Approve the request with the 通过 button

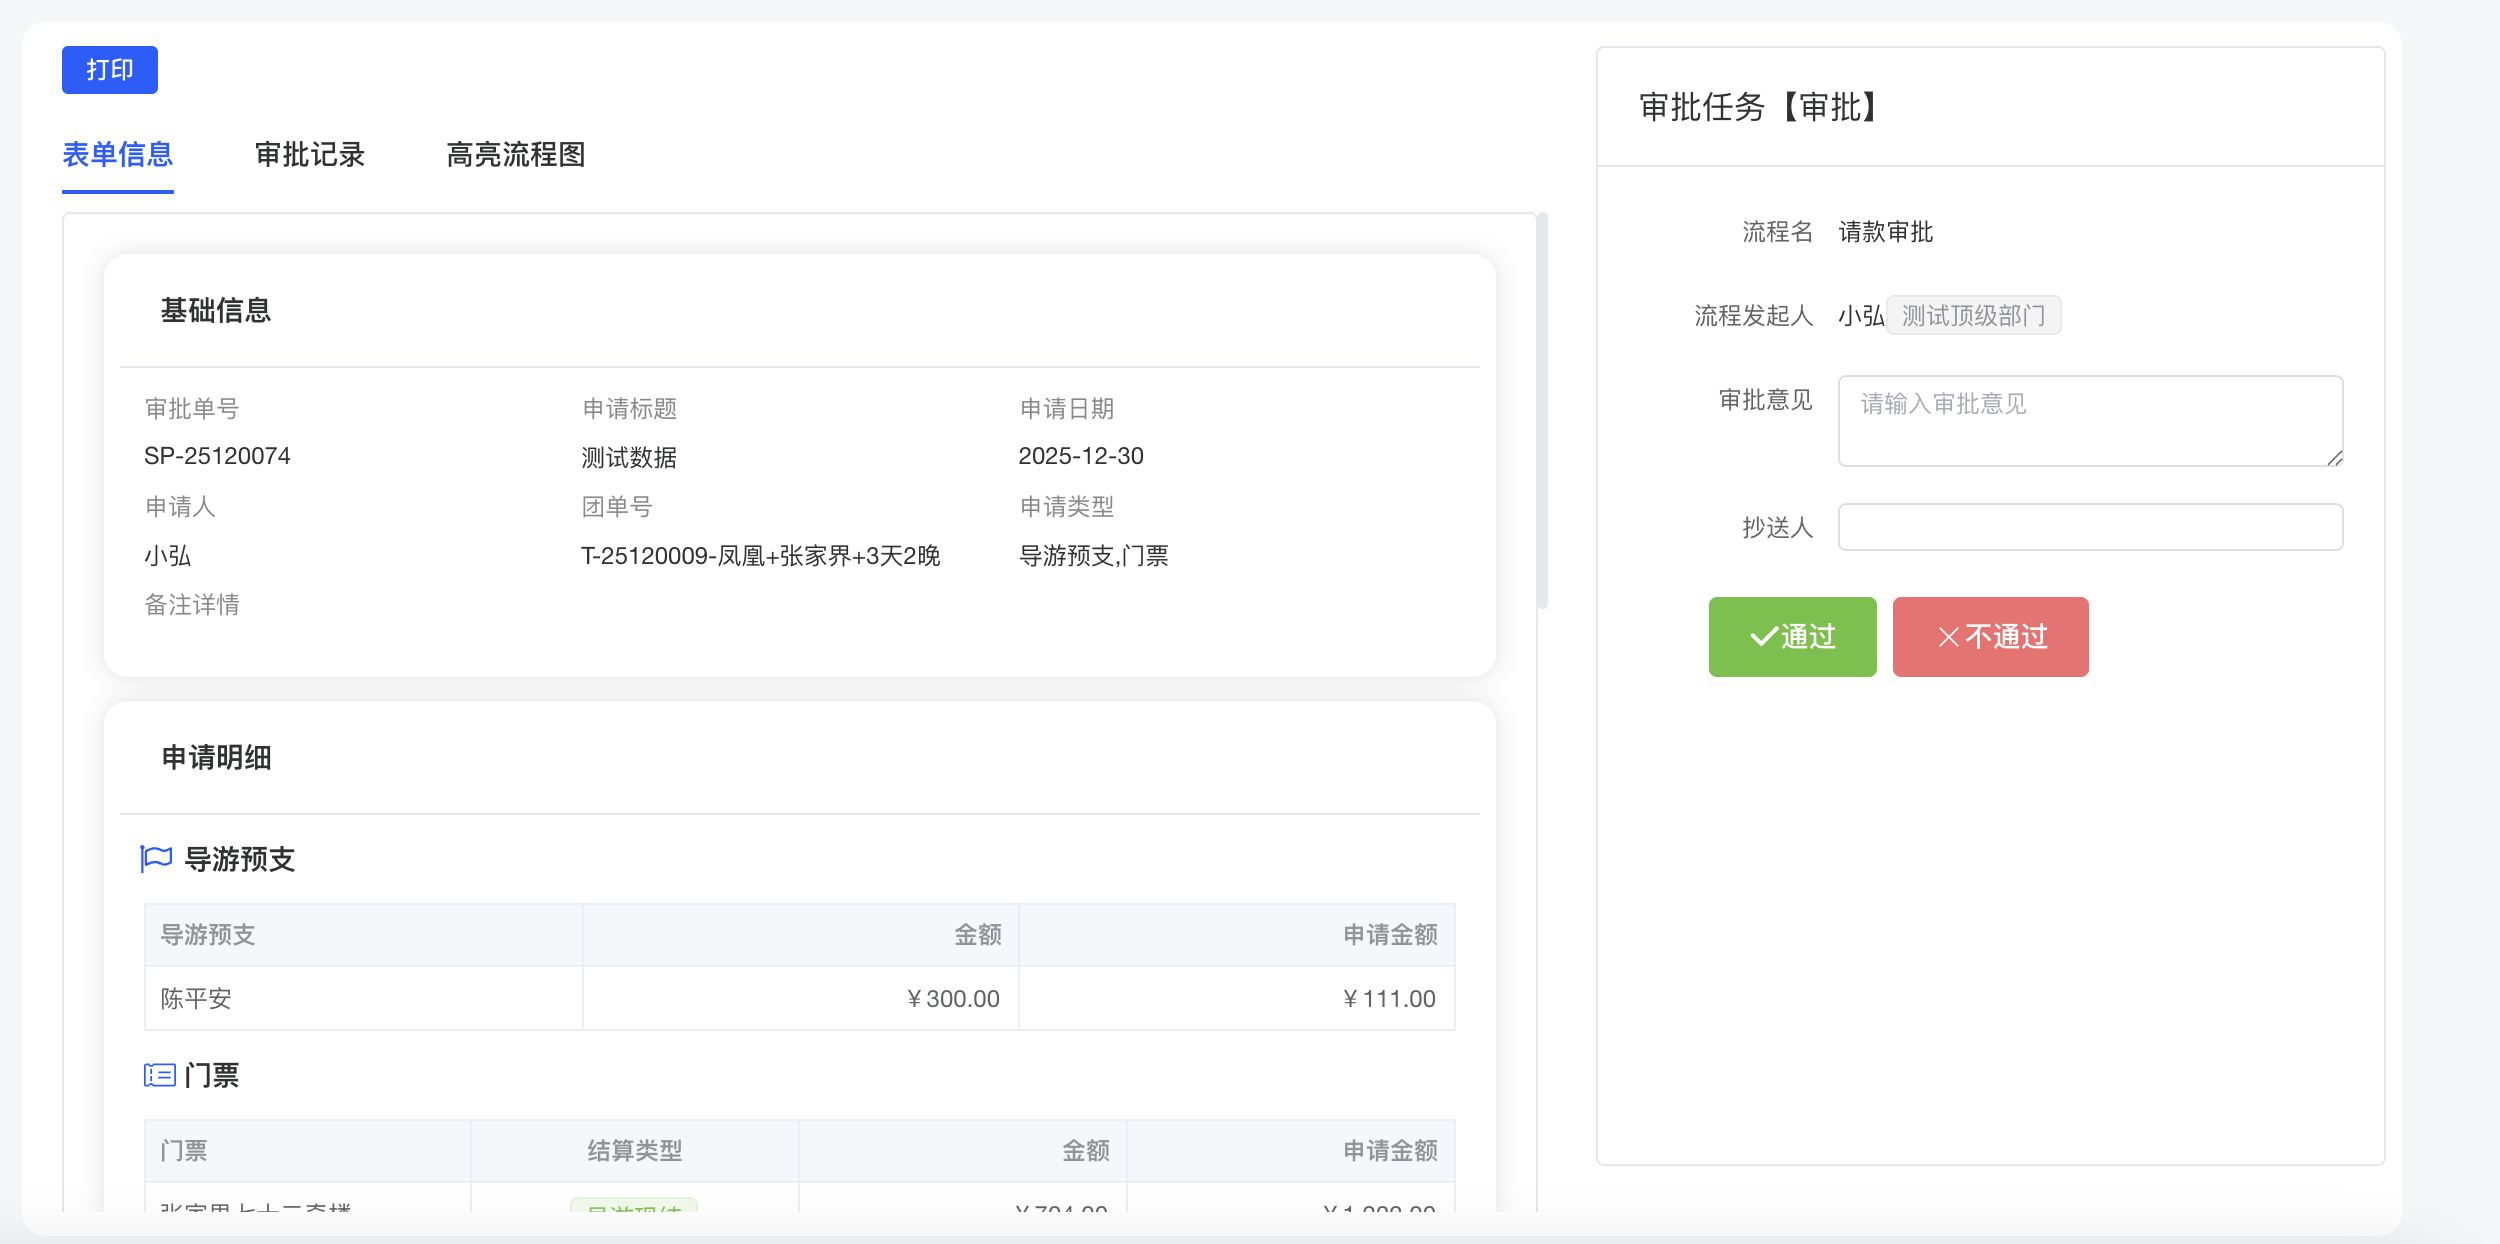(1792, 637)
